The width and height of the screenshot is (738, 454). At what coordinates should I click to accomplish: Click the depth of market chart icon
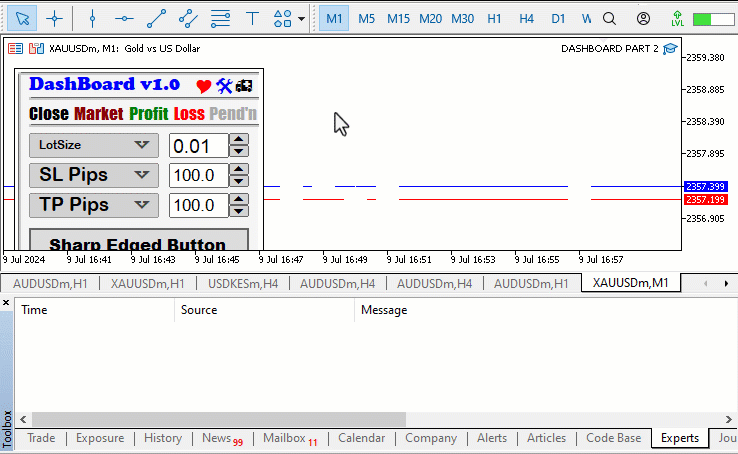click(x=36, y=48)
